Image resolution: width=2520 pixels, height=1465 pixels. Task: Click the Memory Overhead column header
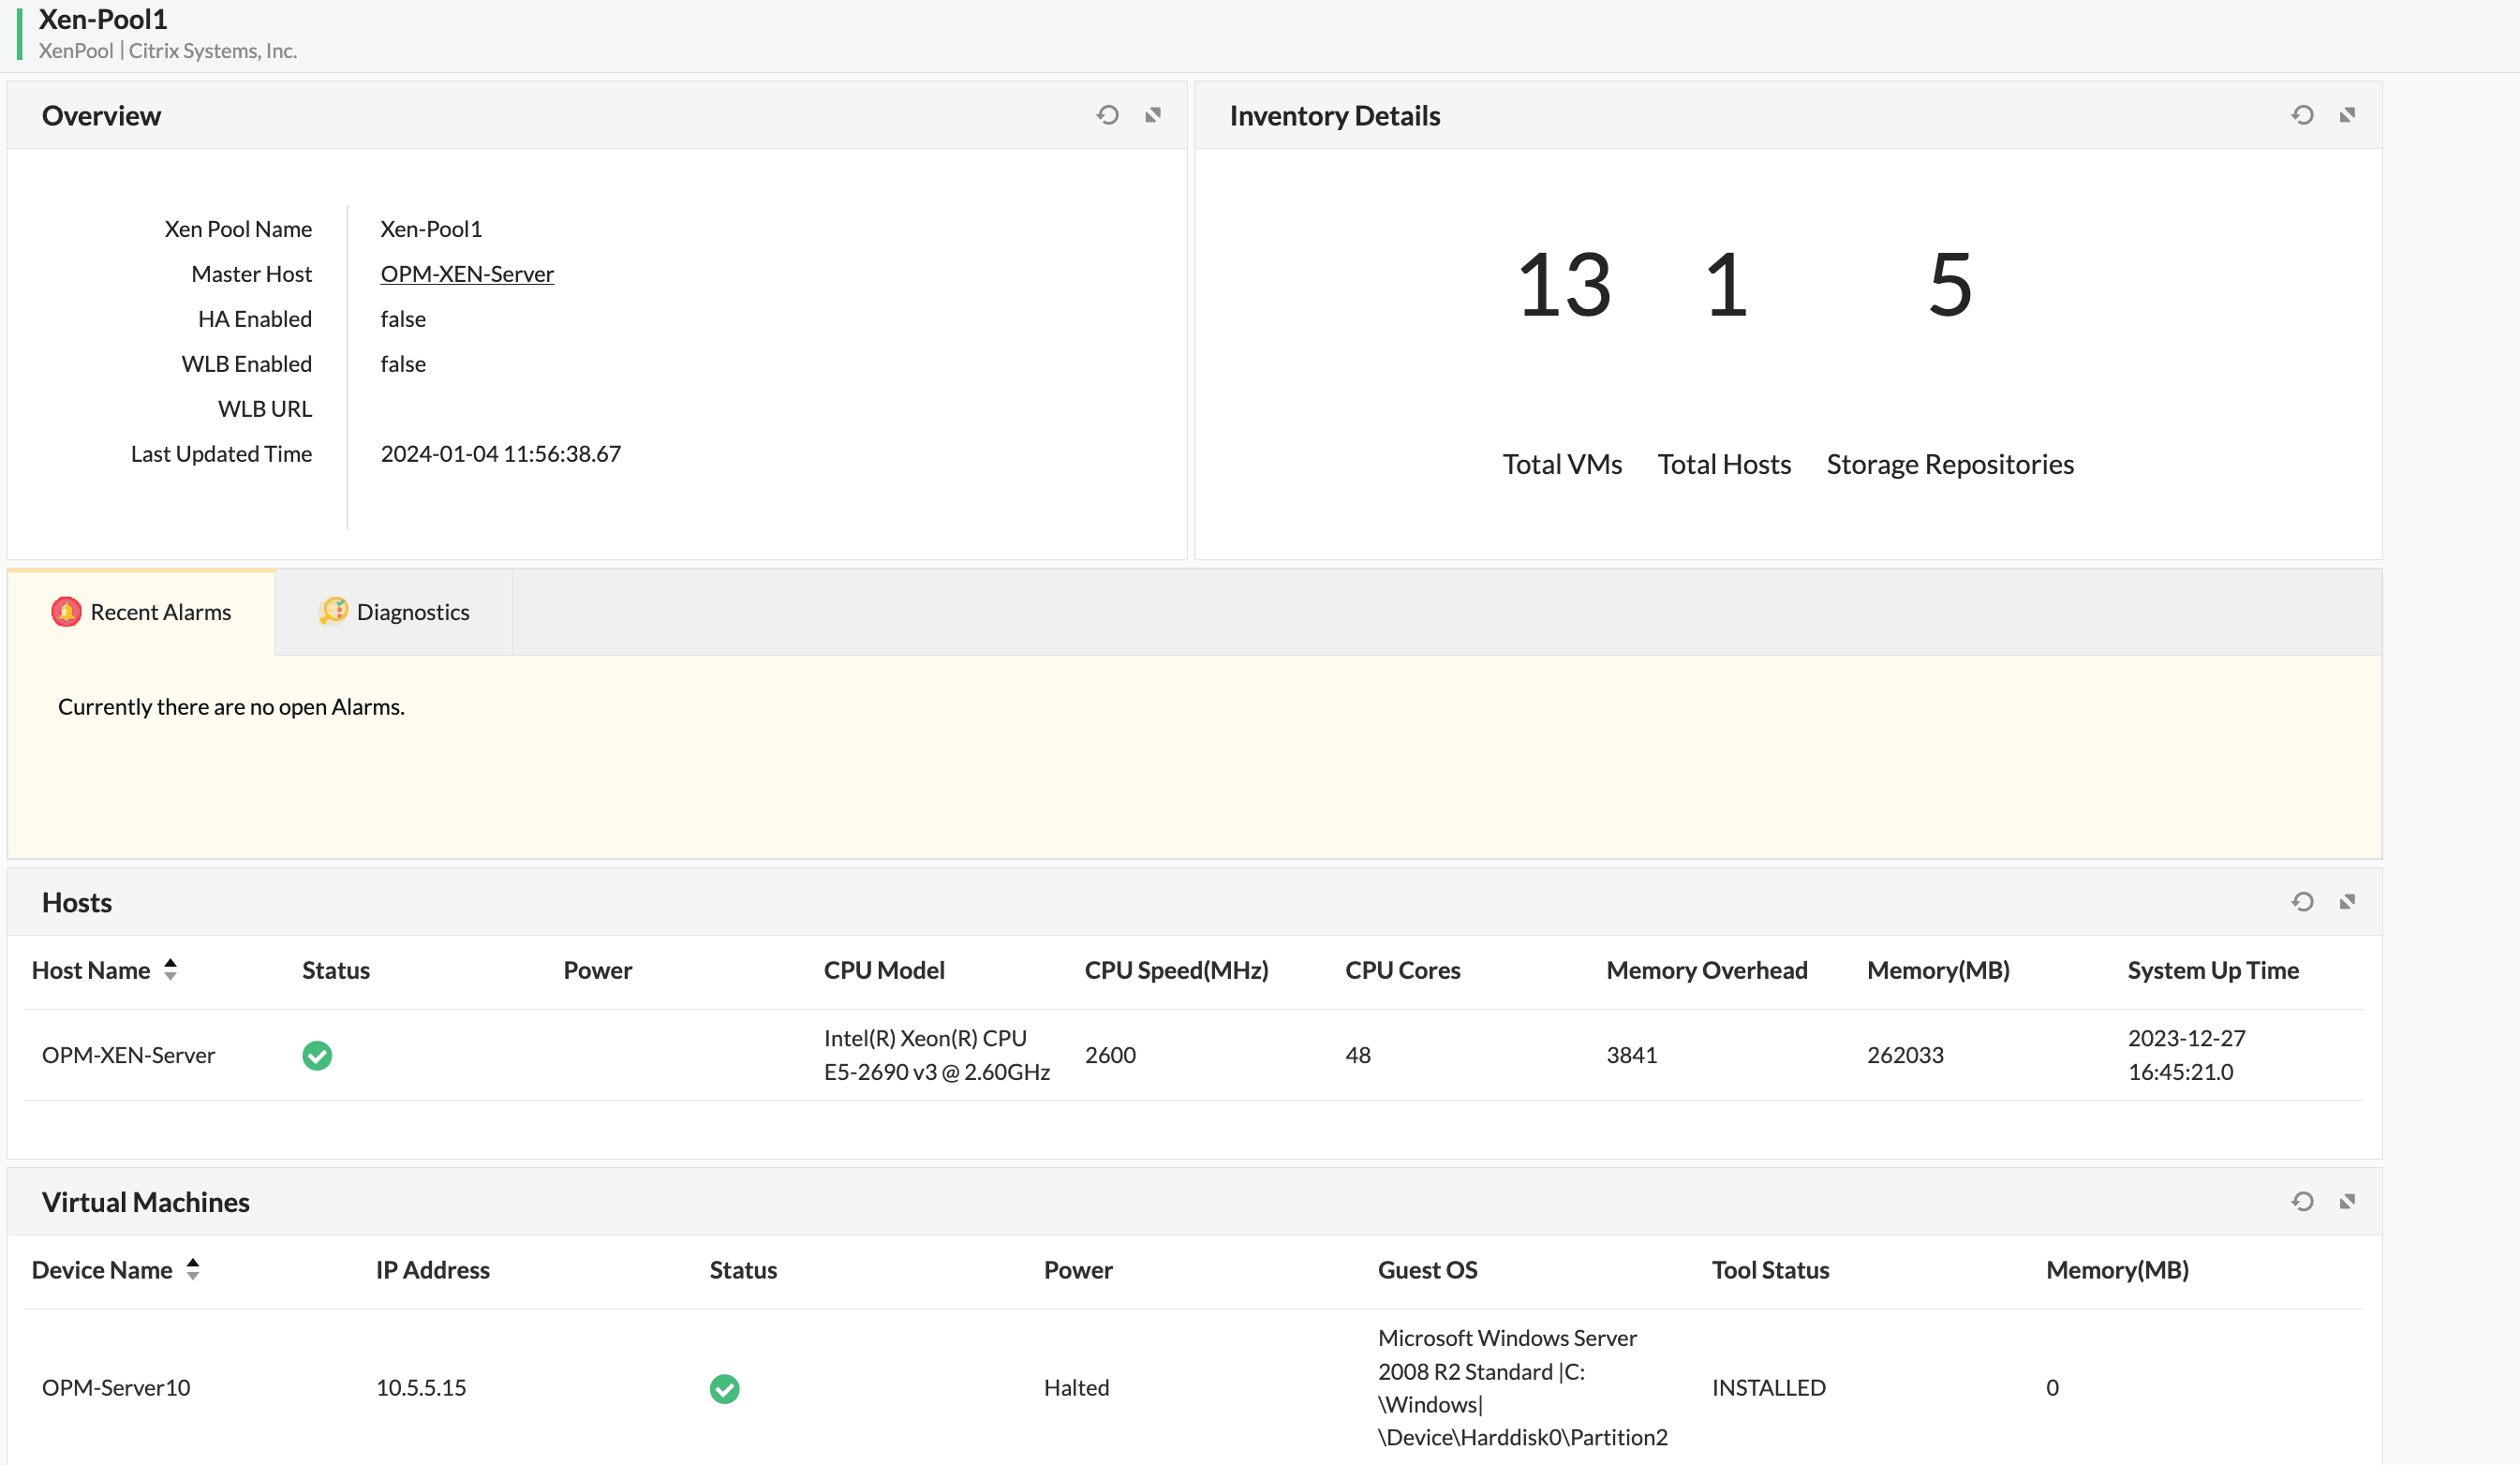point(1707,970)
